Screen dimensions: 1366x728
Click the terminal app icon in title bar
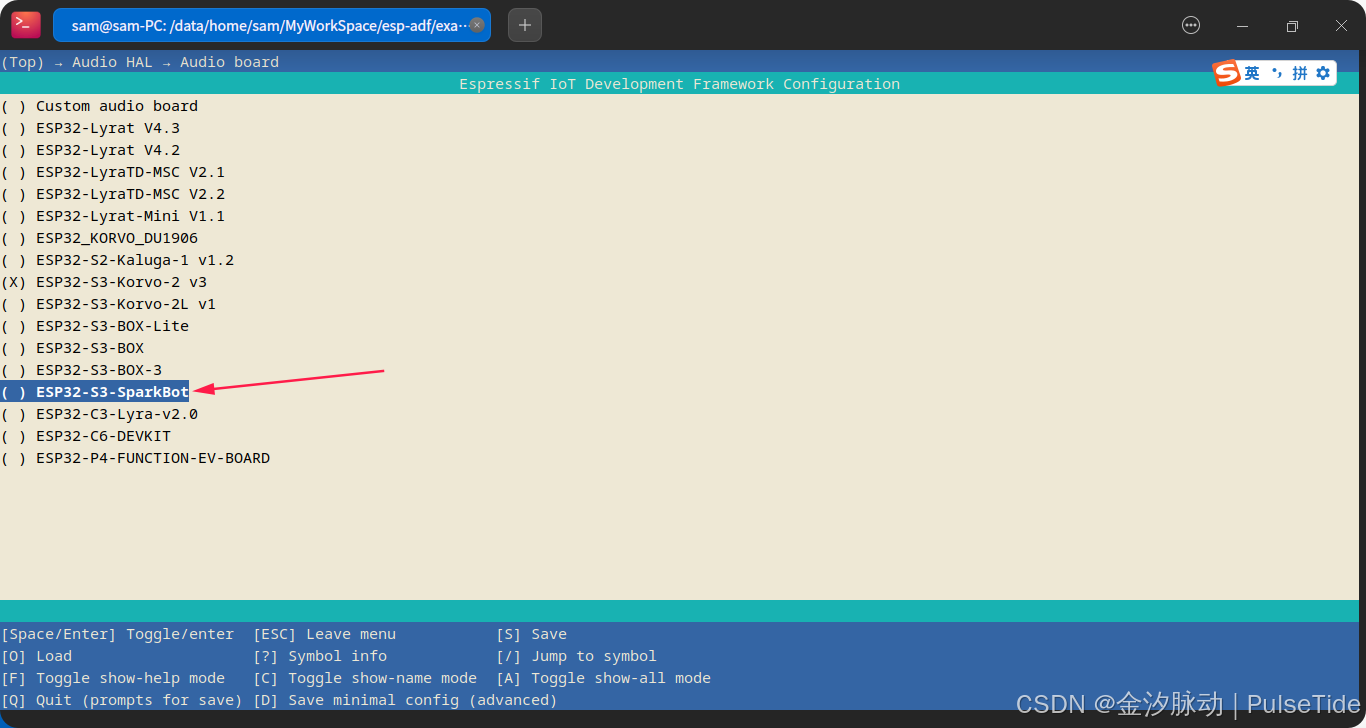tap(26, 25)
